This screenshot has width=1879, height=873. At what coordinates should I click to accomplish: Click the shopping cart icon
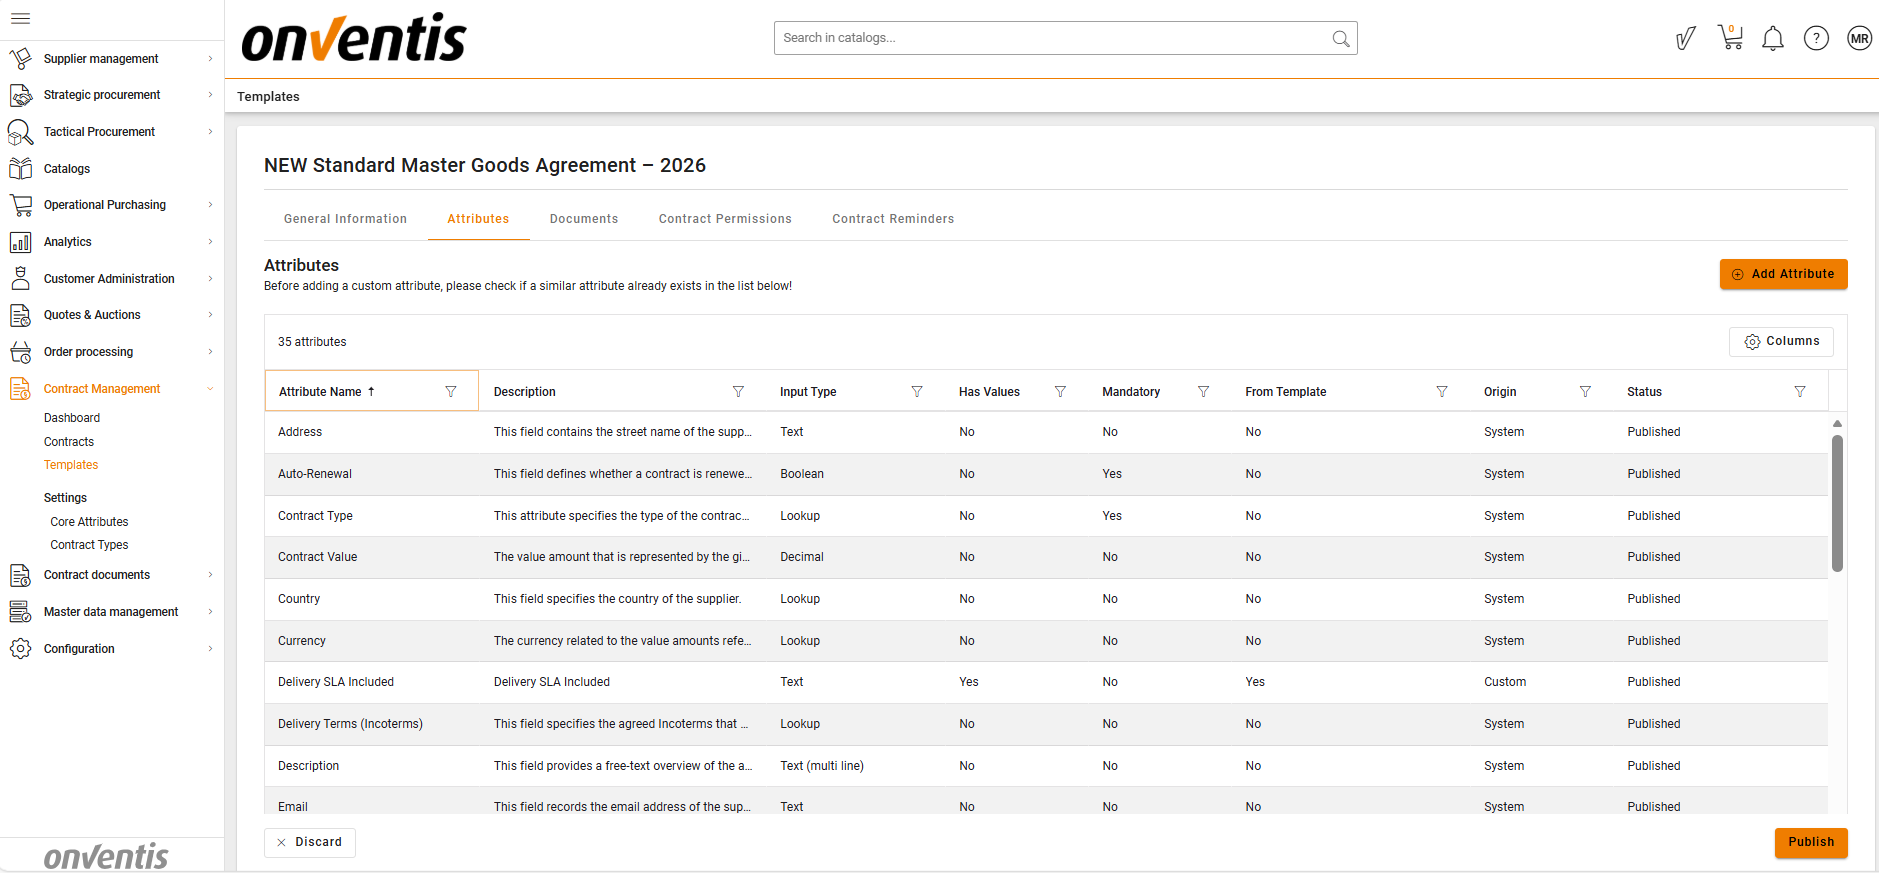pyautogui.click(x=1730, y=38)
